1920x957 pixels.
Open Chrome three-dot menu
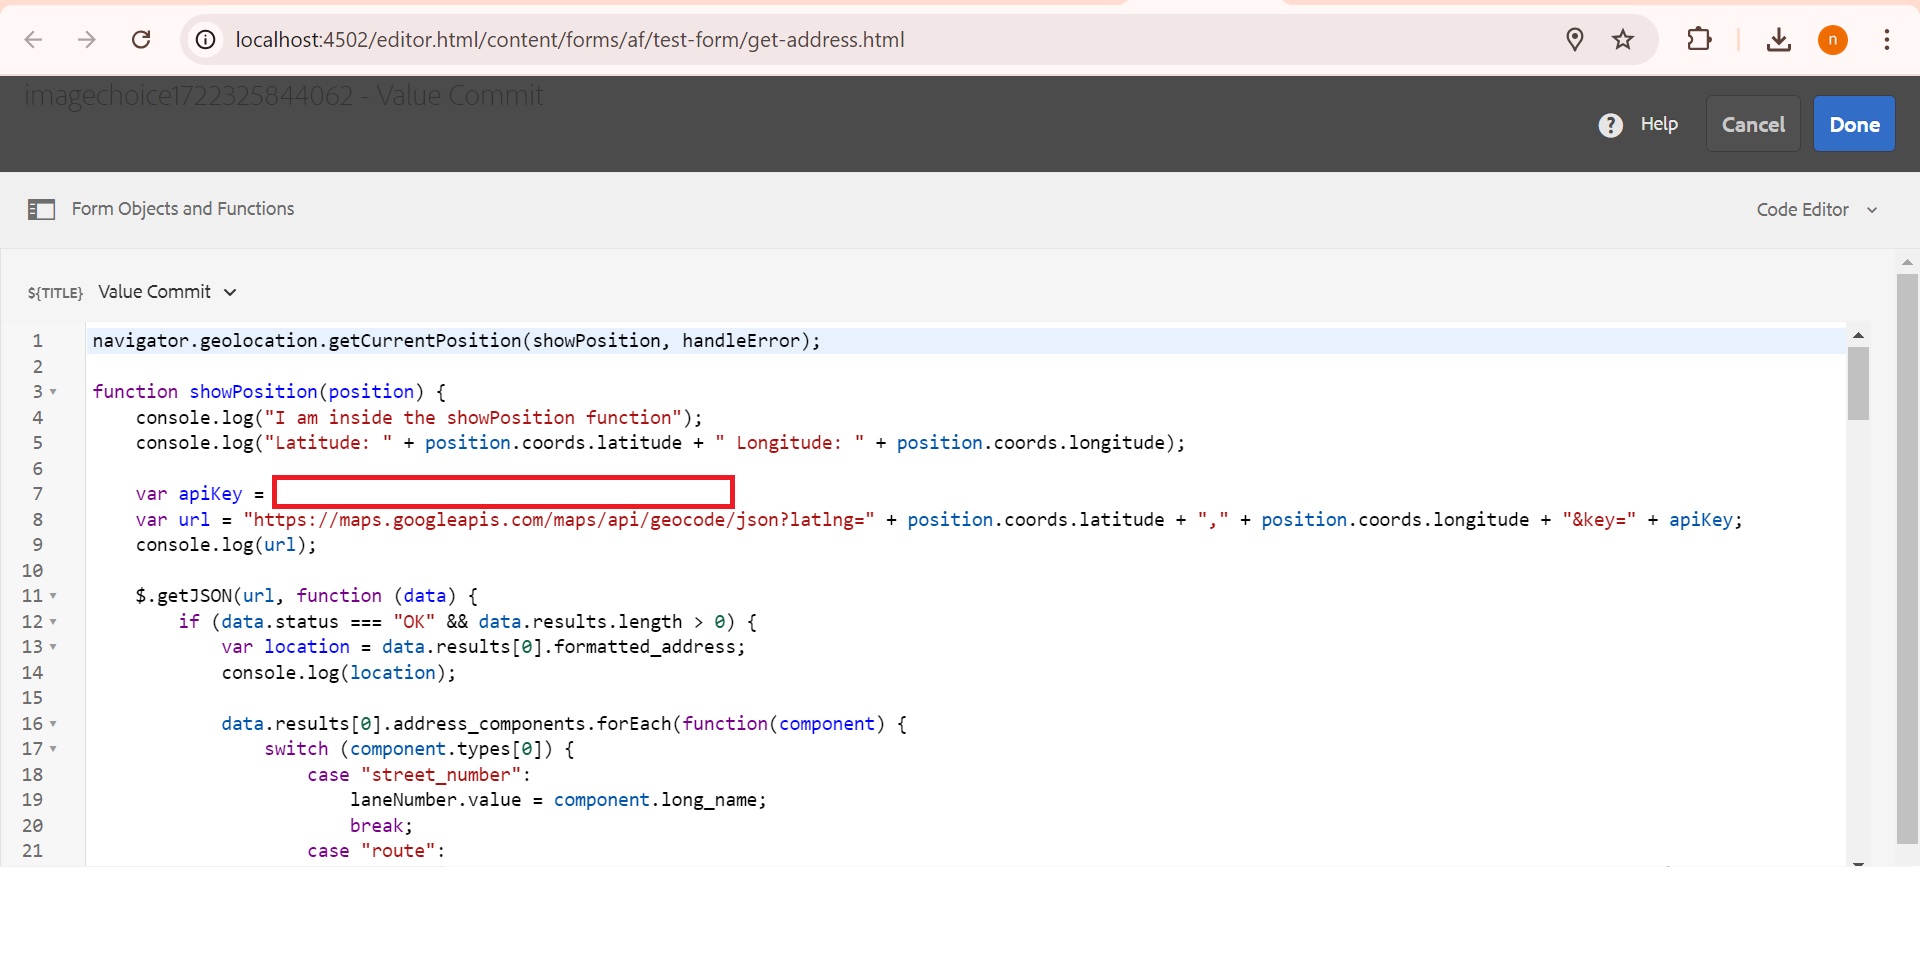1887,39
